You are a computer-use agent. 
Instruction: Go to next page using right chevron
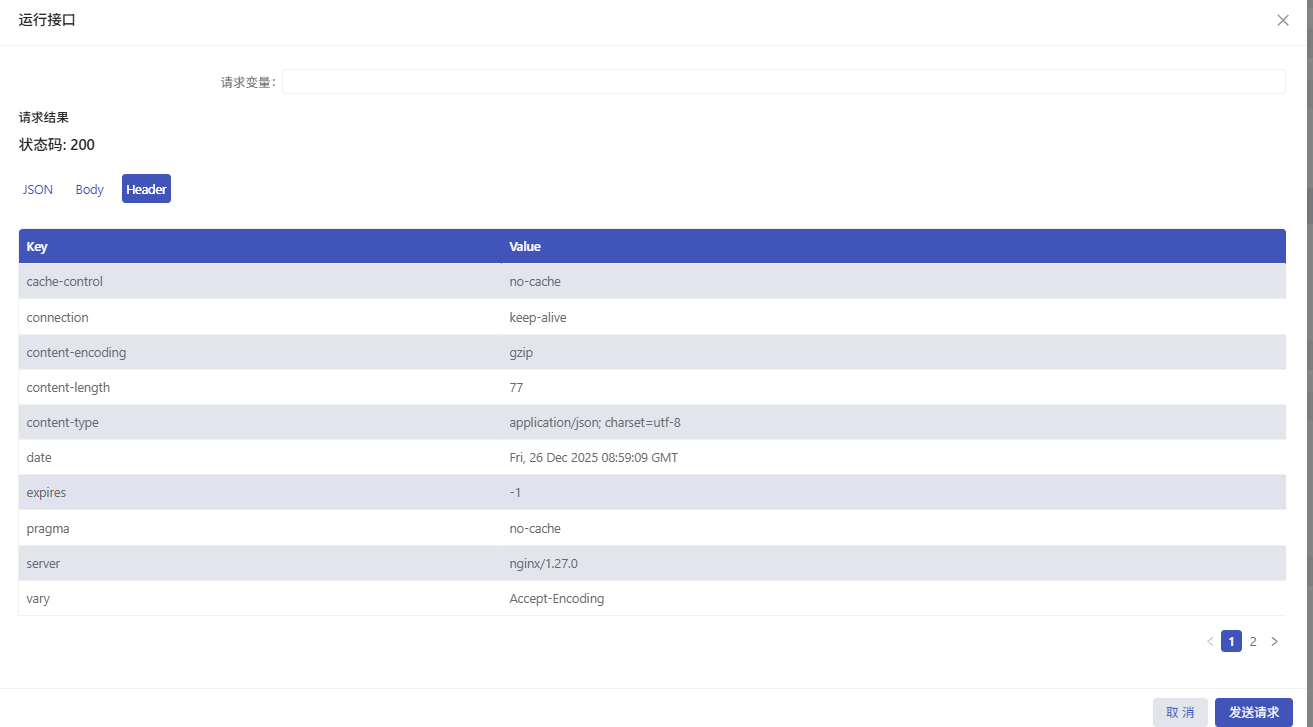pos(1274,641)
